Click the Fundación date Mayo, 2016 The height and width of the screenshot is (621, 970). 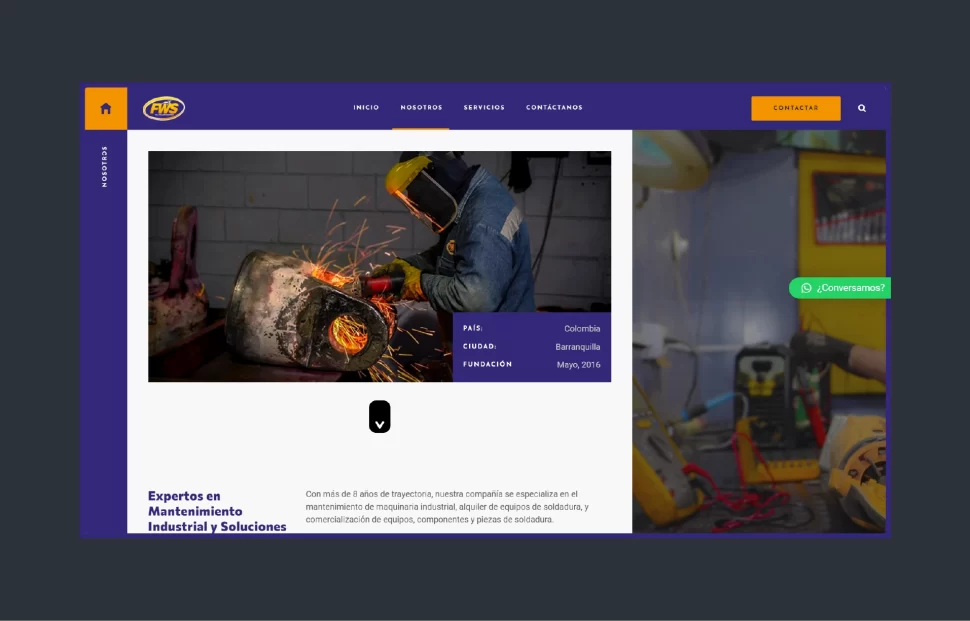point(578,365)
